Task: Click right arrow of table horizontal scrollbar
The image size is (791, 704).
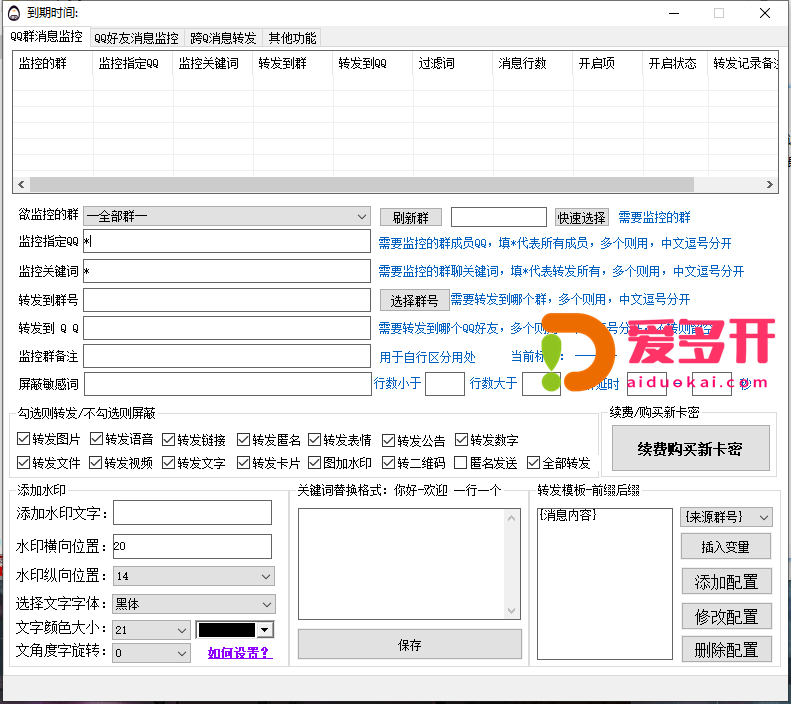Action: (x=769, y=185)
